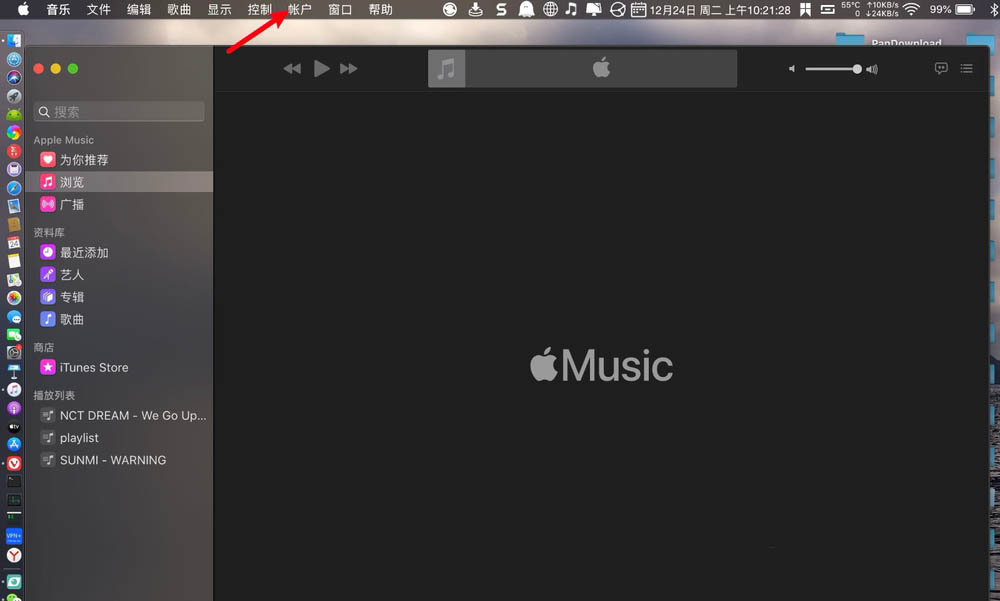
Task: Open 广播 radio section
Action: (119, 204)
